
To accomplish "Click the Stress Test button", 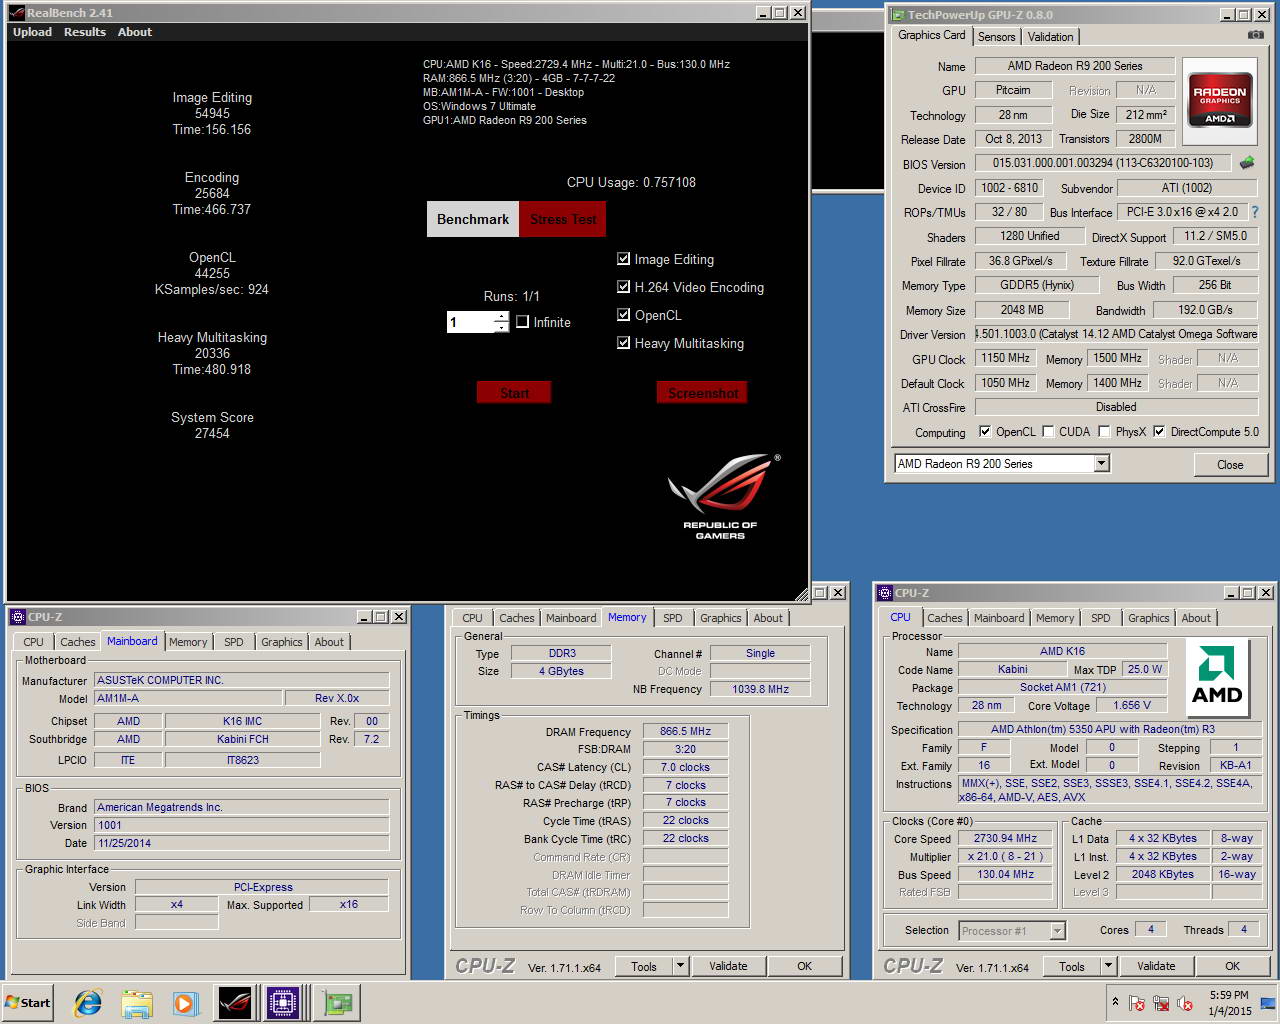I will (x=563, y=219).
